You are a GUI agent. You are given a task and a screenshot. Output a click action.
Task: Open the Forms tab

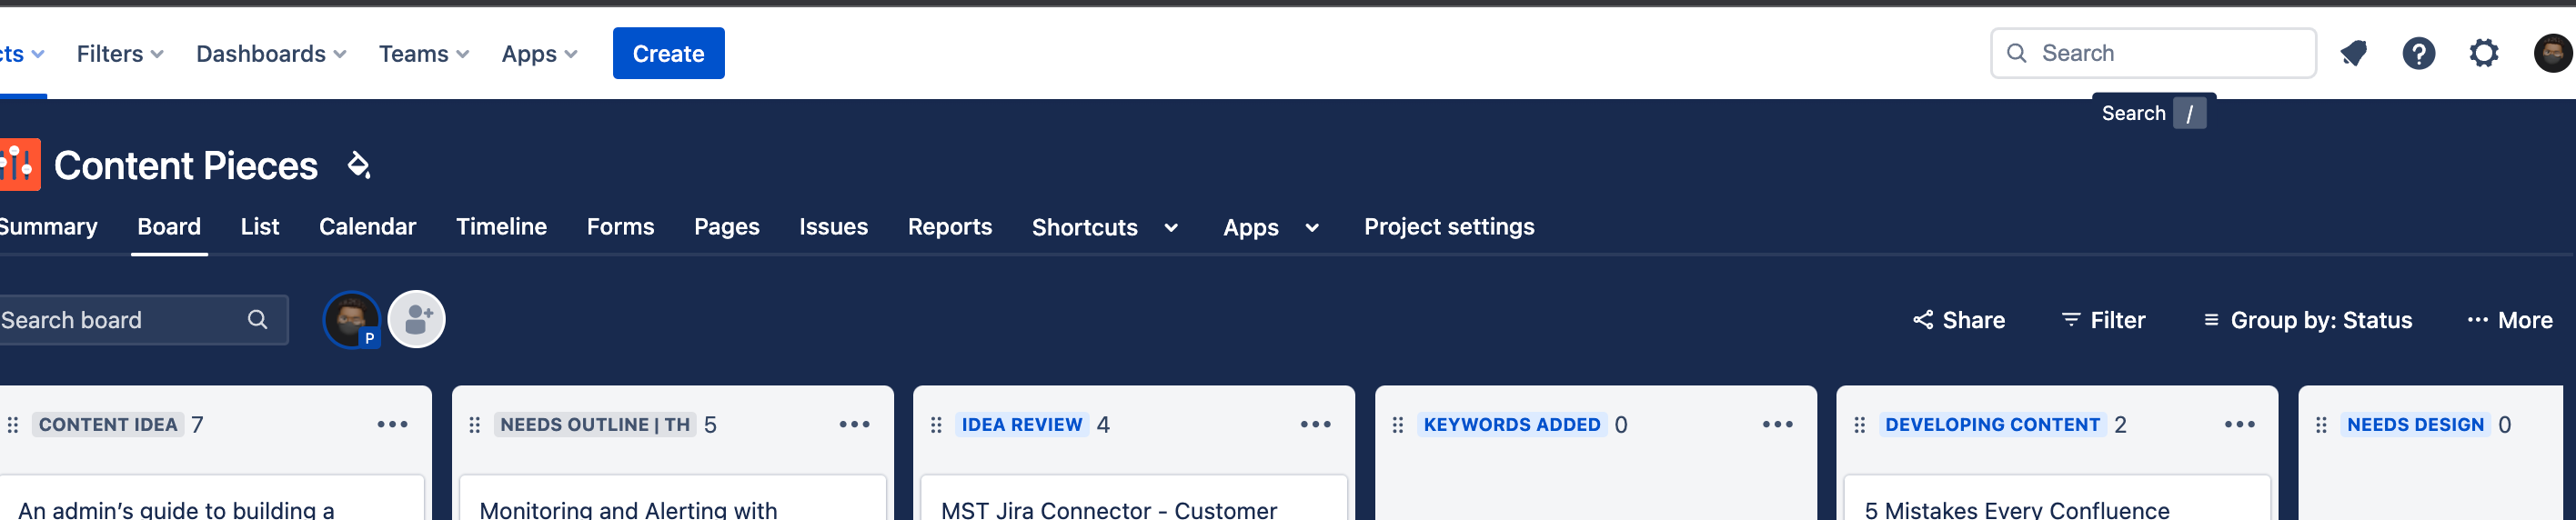point(620,227)
